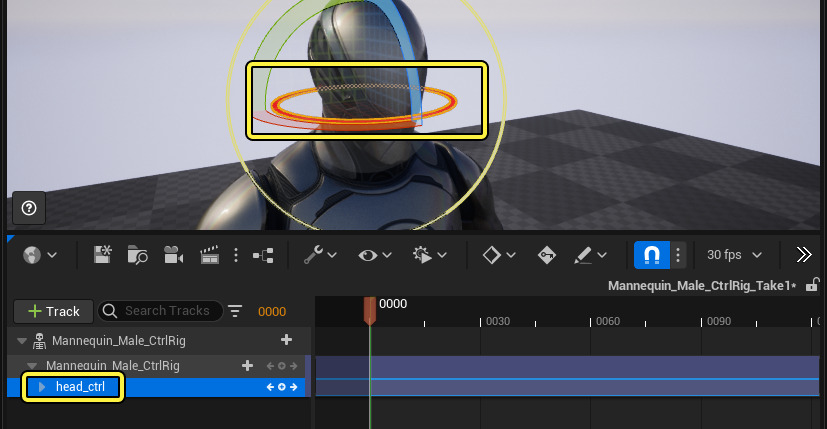Open the render movie clapperboard icon
The width and height of the screenshot is (827, 429).
click(209, 255)
